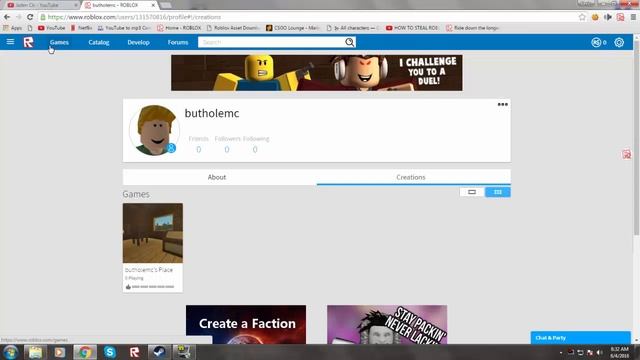640x360 pixels.
Task: Open the Develop page
Action: pyautogui.click(x=138, y=42)
